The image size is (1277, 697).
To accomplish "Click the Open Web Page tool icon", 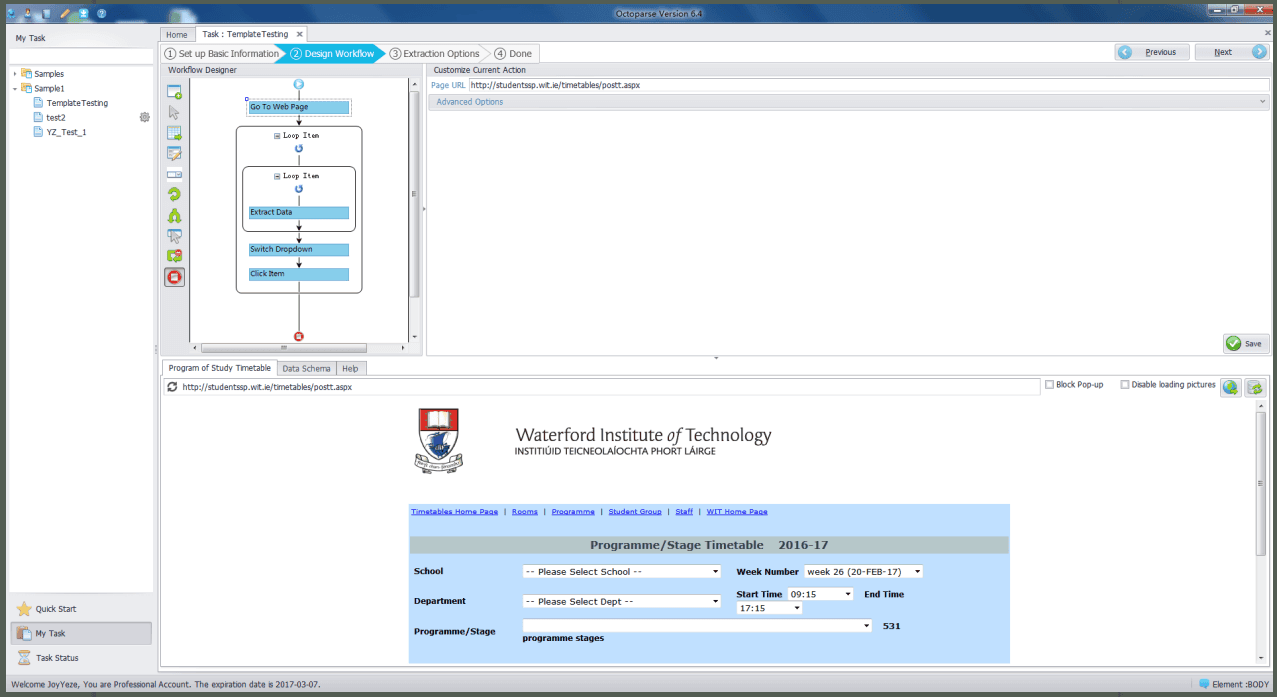I will coord(174,92).
